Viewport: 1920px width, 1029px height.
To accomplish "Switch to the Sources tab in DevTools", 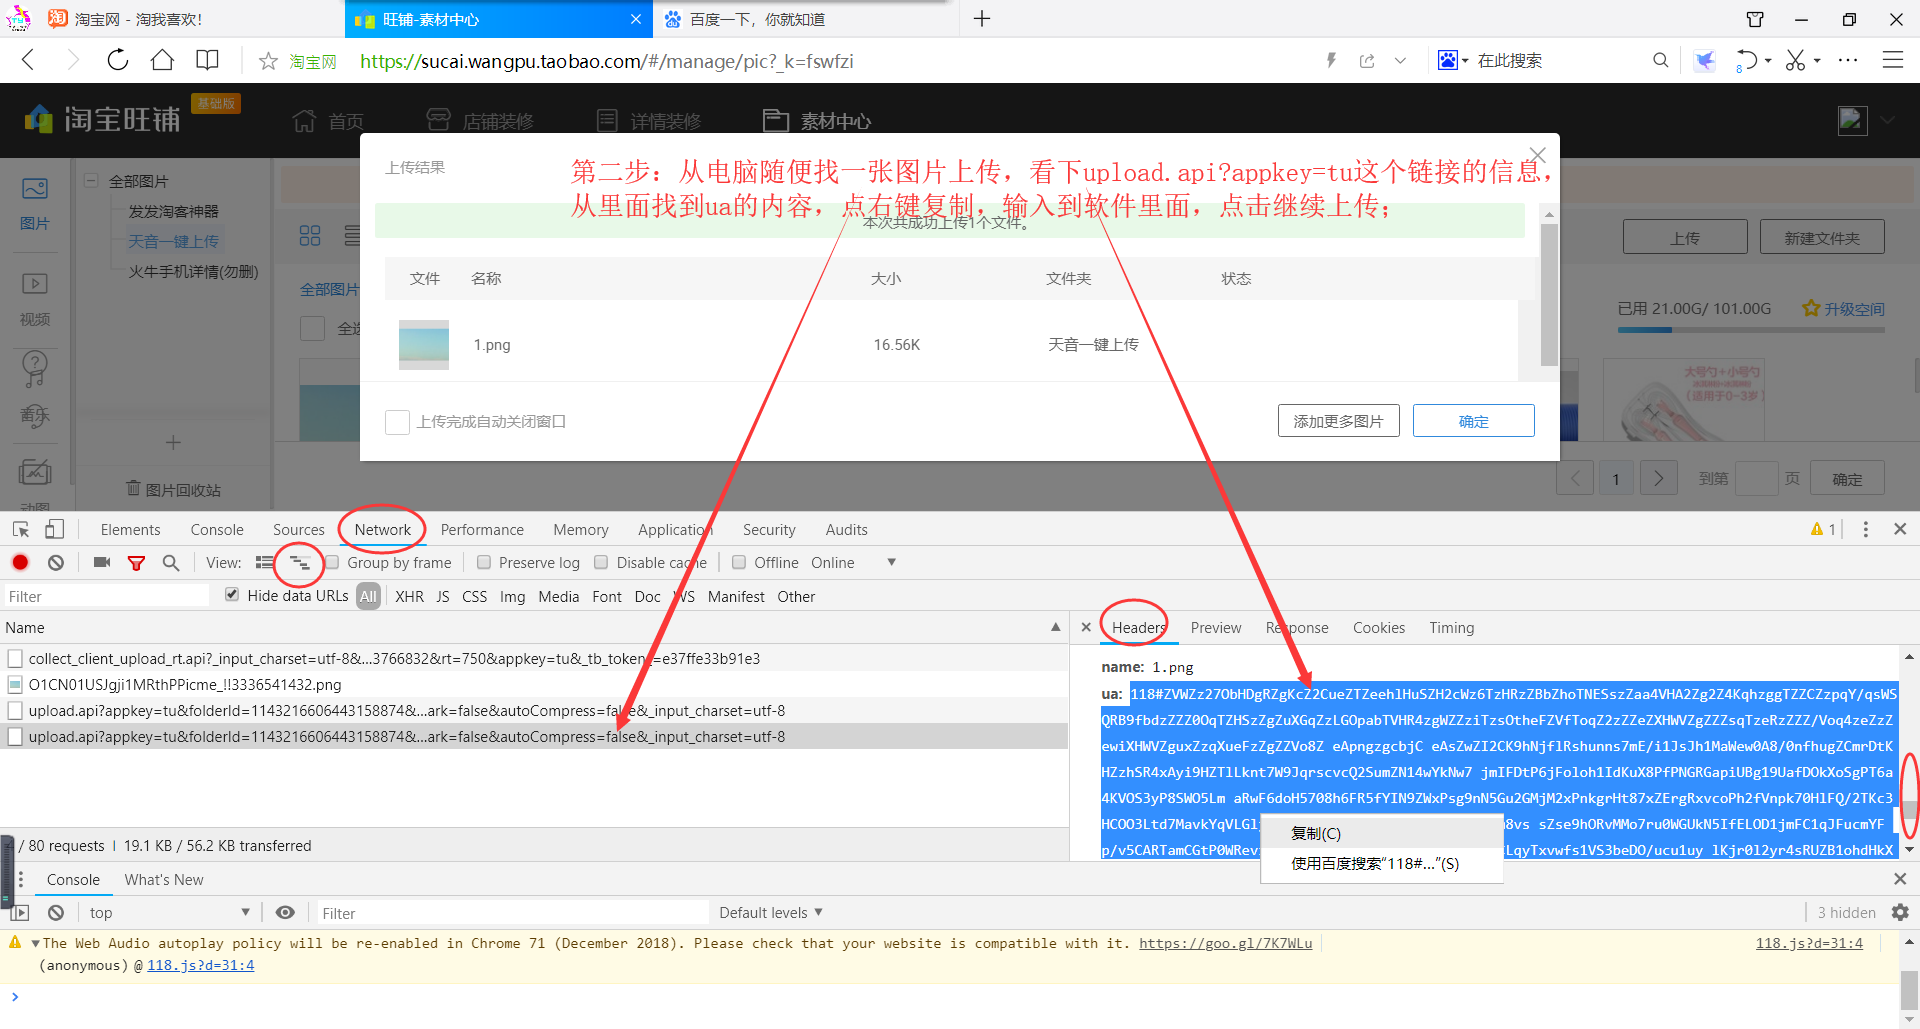I will point(298,530).
